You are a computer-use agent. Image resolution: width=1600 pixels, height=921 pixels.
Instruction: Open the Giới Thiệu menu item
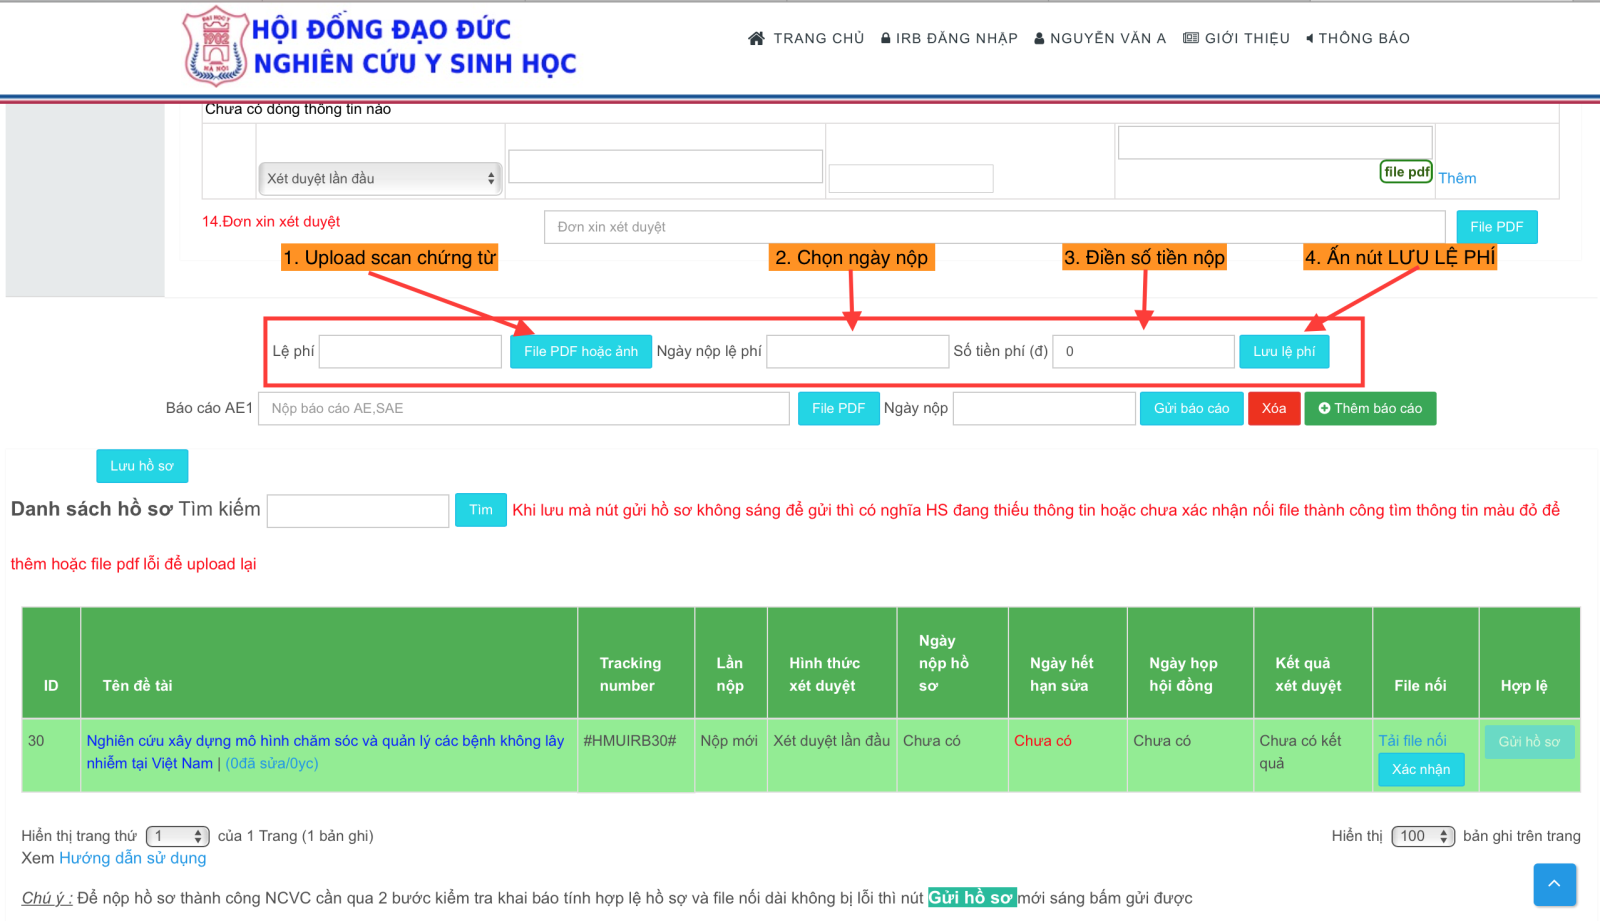tap(1236, 38)
